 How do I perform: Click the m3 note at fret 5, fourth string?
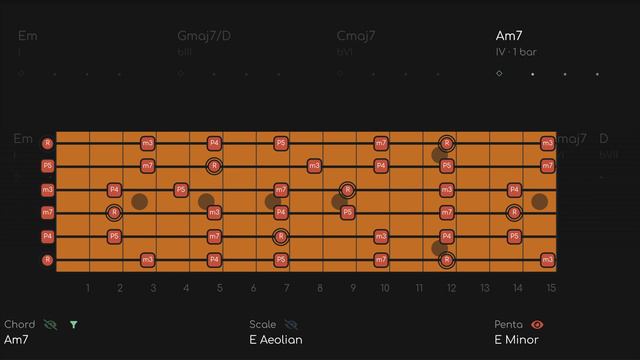pyautogui.click(x=214, y=213)
